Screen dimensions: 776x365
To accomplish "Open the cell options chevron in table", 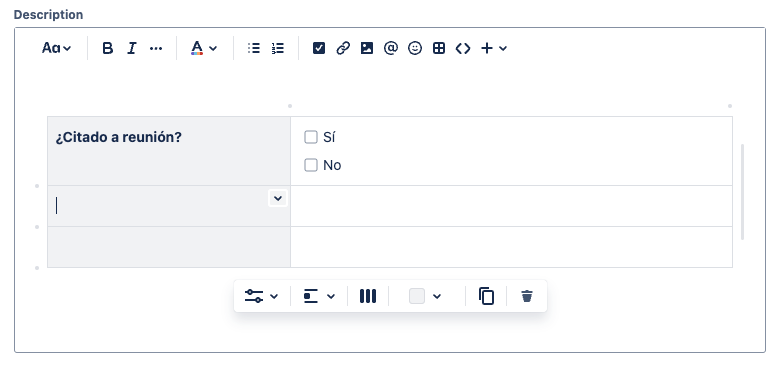I will pos(278,198).
